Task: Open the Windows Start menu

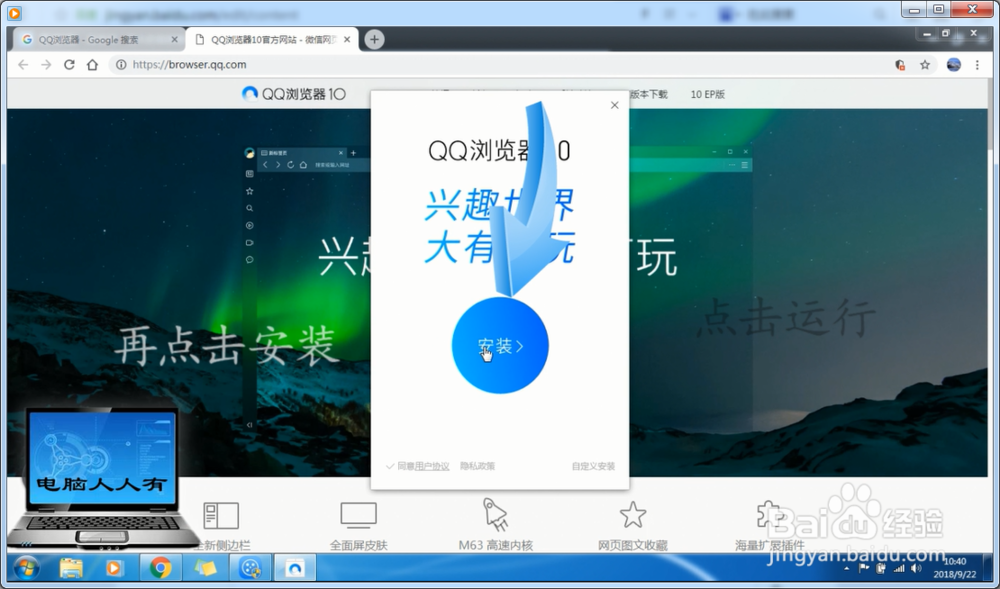Action: [26, 567]
